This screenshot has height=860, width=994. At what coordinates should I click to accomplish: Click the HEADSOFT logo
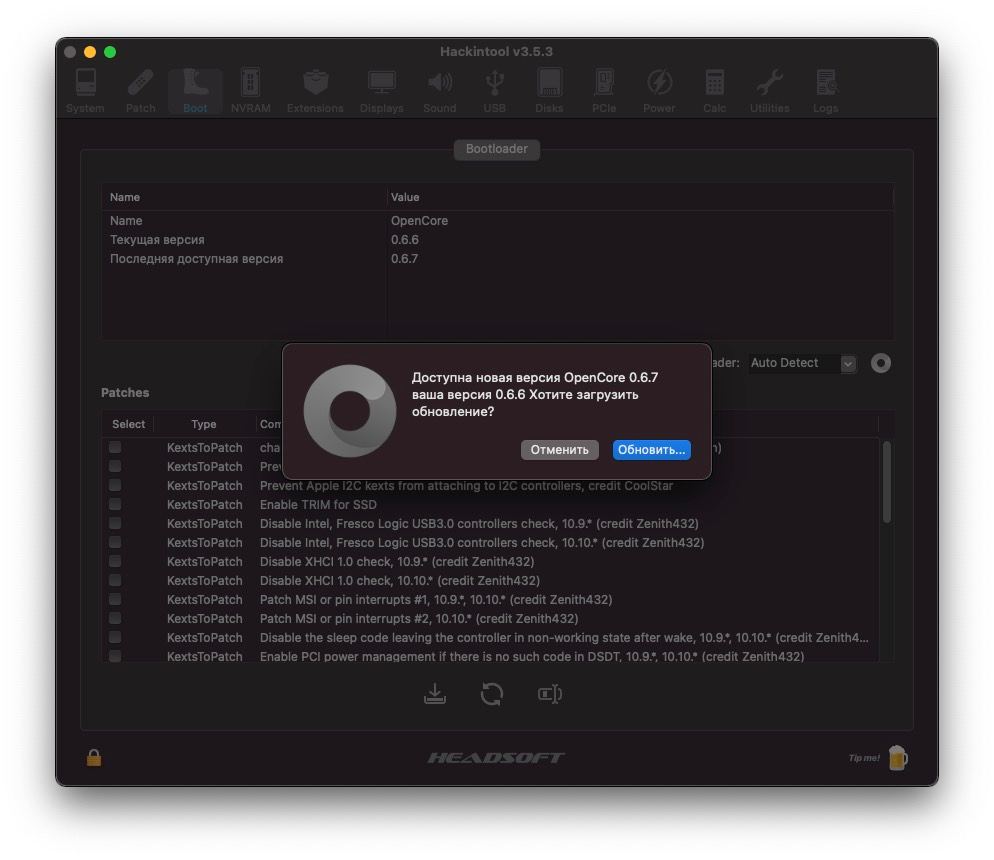(496, 757)
